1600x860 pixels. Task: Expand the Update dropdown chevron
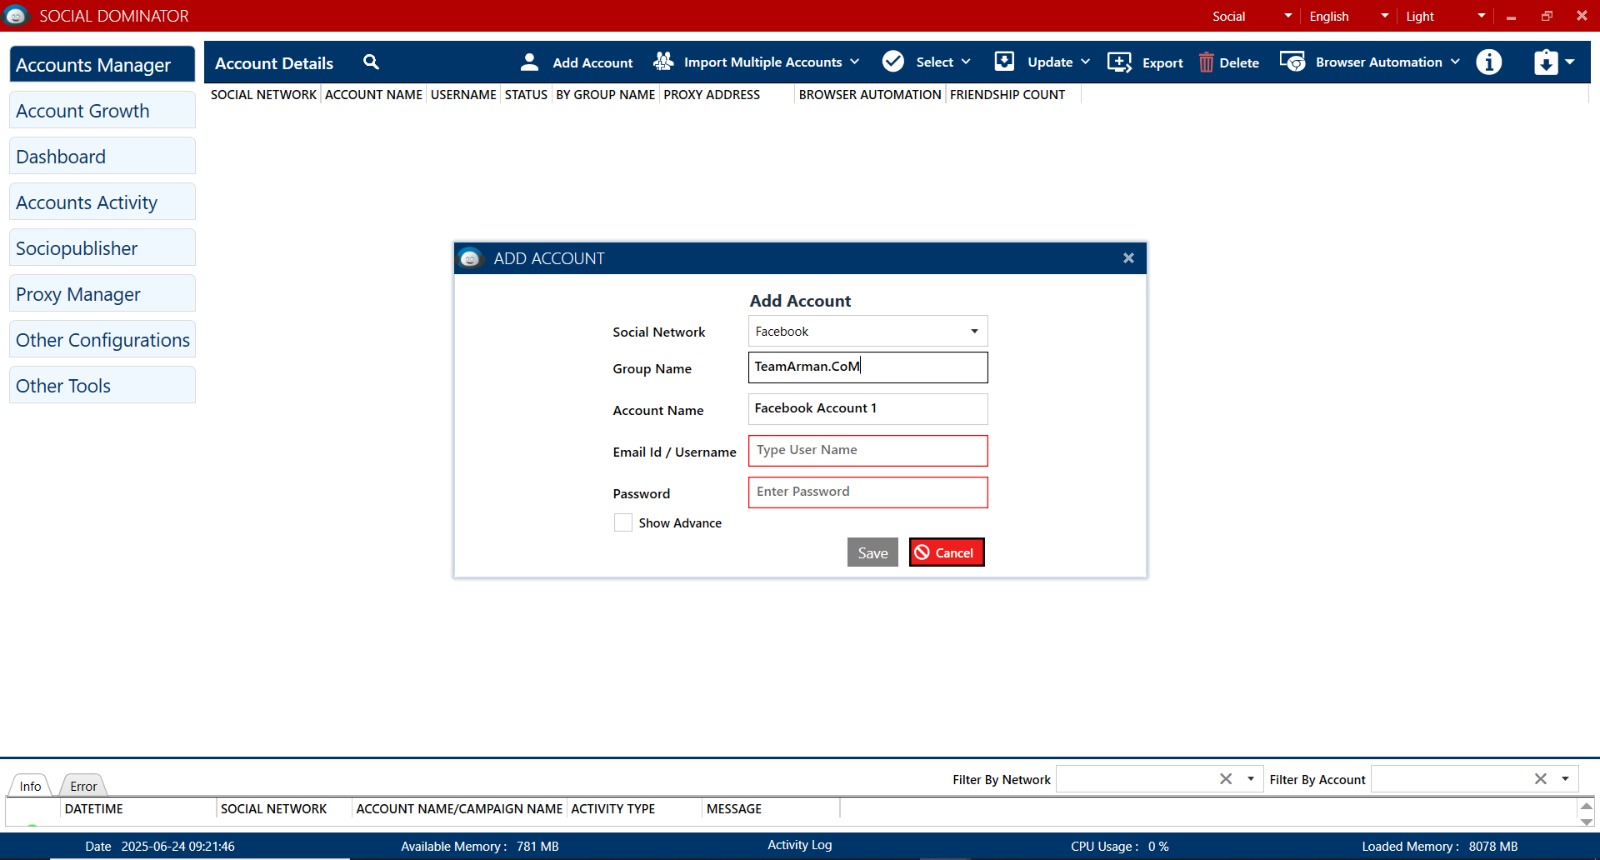tap(1085, 62)
